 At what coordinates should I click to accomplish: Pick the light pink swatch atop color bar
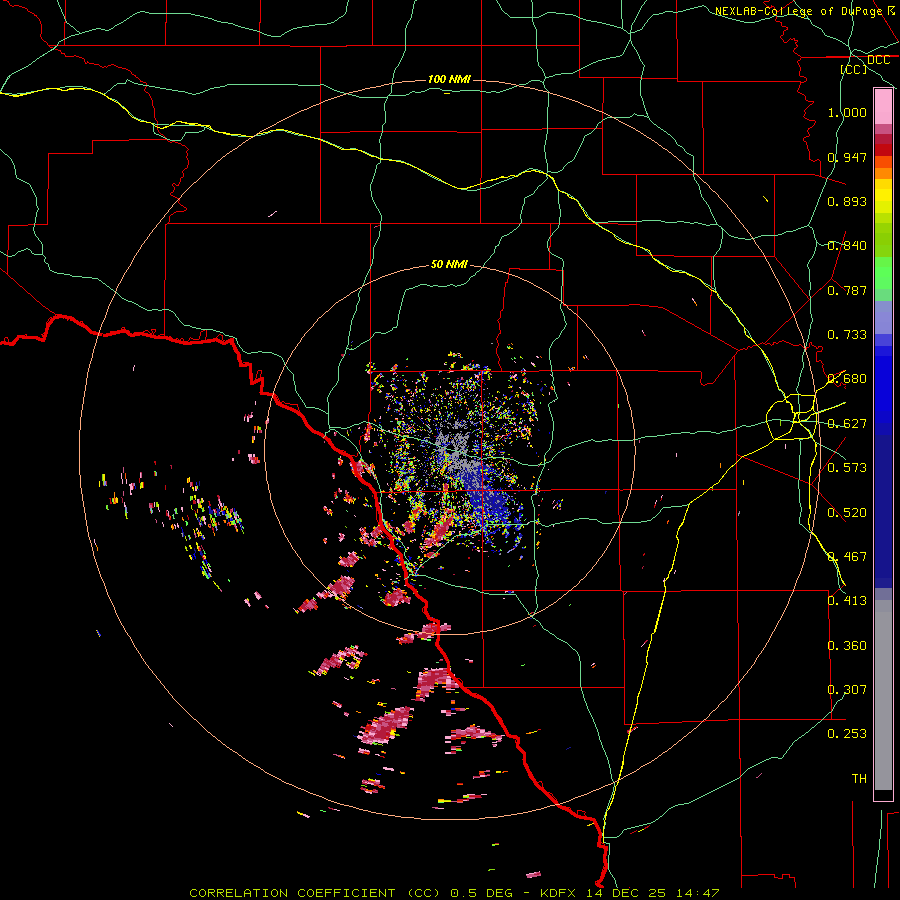point(883,107)
